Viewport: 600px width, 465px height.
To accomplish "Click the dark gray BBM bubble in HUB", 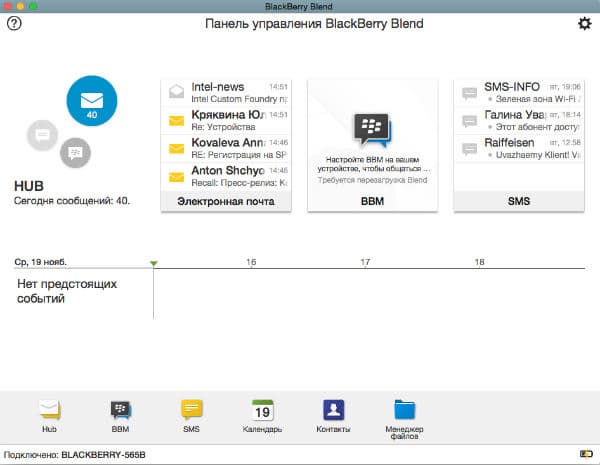I will 75,153.
